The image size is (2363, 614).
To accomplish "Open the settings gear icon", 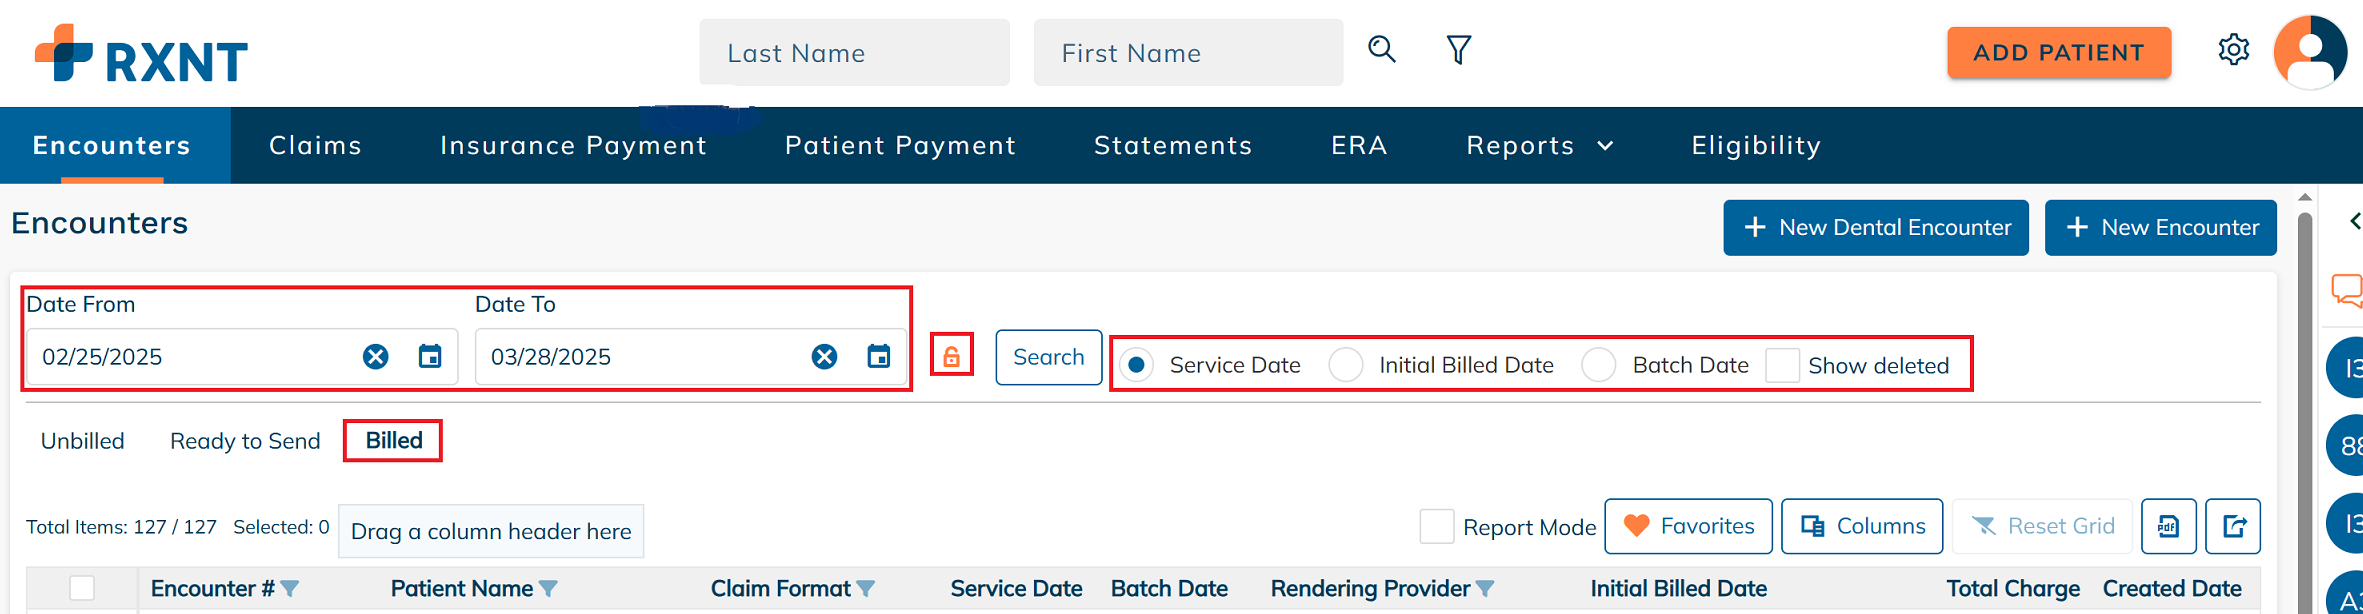I will pyautogui.click(x=2233, y=49).
